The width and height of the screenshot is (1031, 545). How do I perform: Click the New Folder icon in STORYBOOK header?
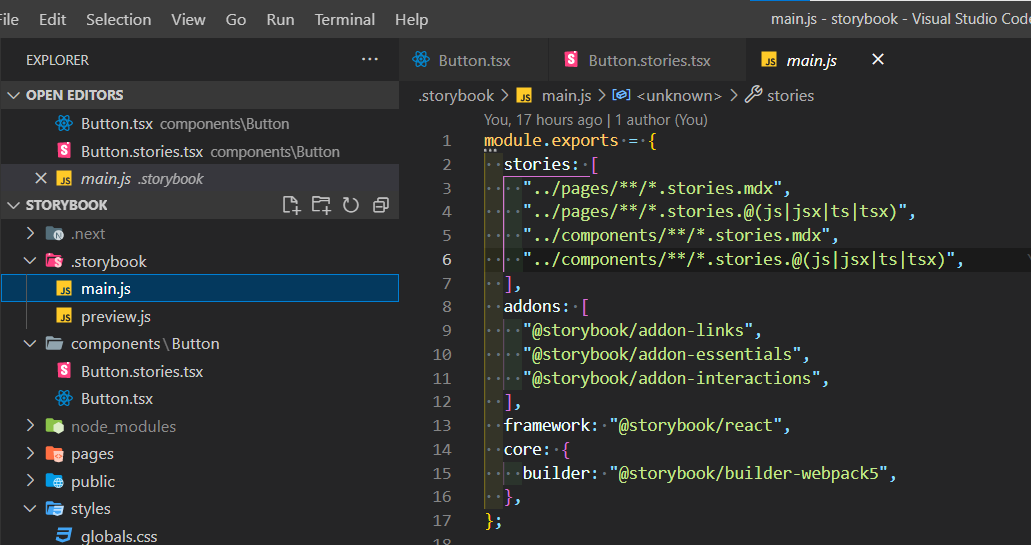(x=321, y=205)
